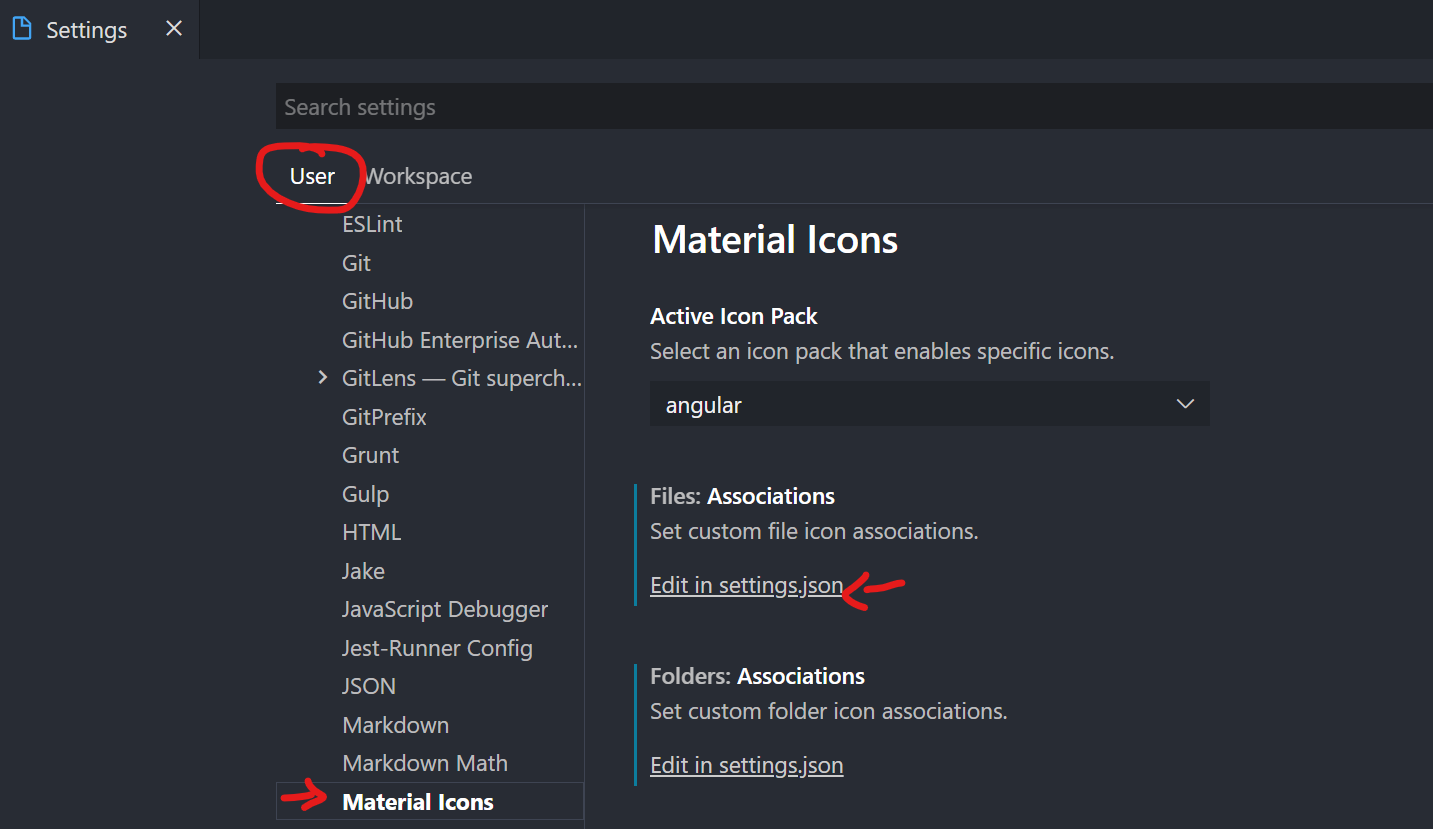Open the GitHub settings section
Screen dimensions: 1433x829
(377, 300)
